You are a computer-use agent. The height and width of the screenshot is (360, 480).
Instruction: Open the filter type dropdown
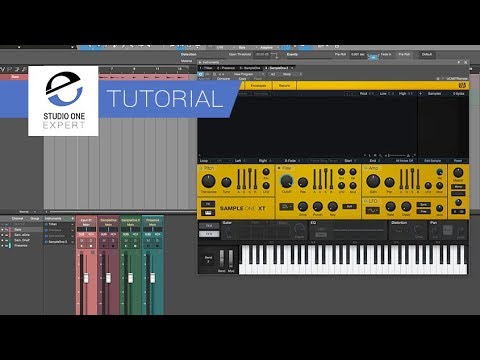[286, 207]
